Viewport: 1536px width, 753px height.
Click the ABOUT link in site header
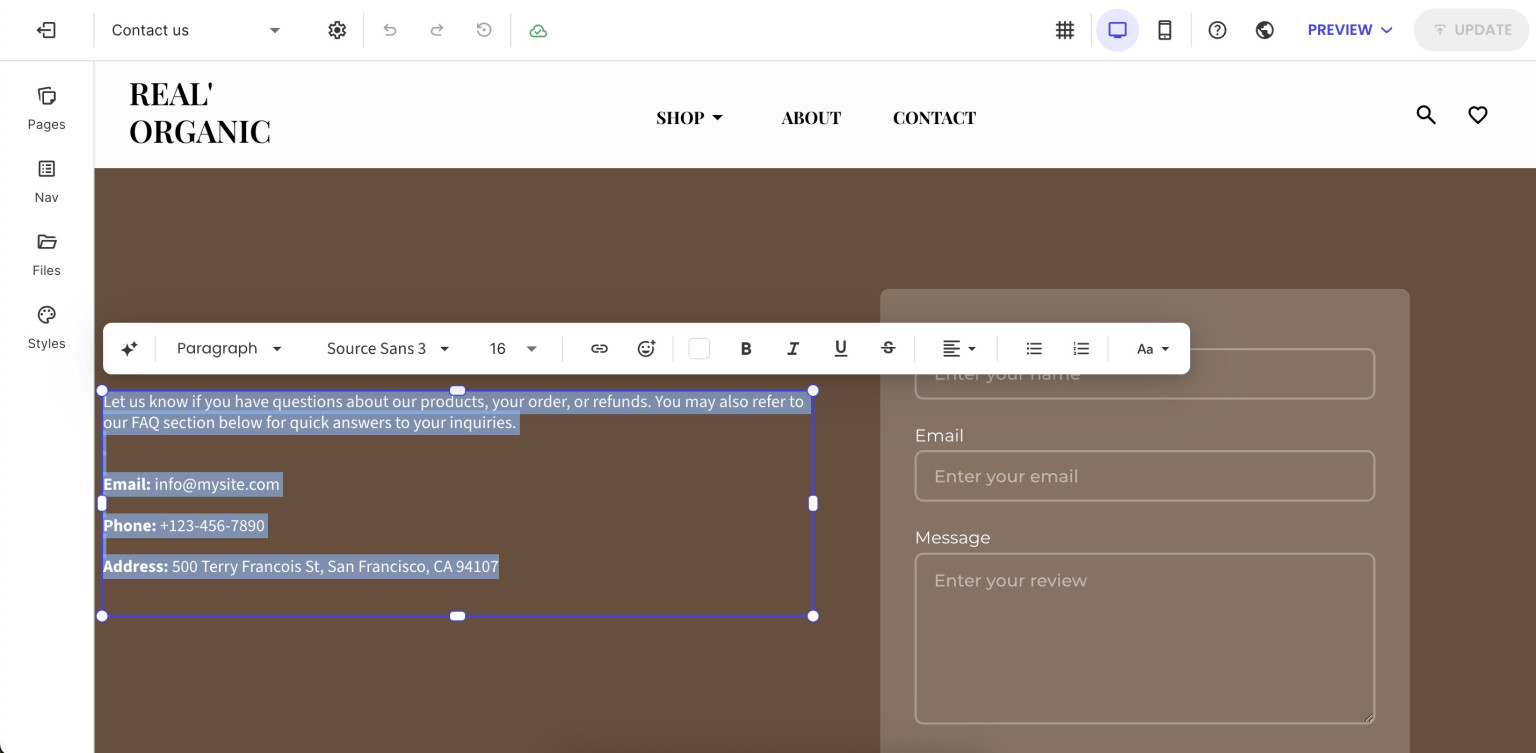click(x=811, y=117)
